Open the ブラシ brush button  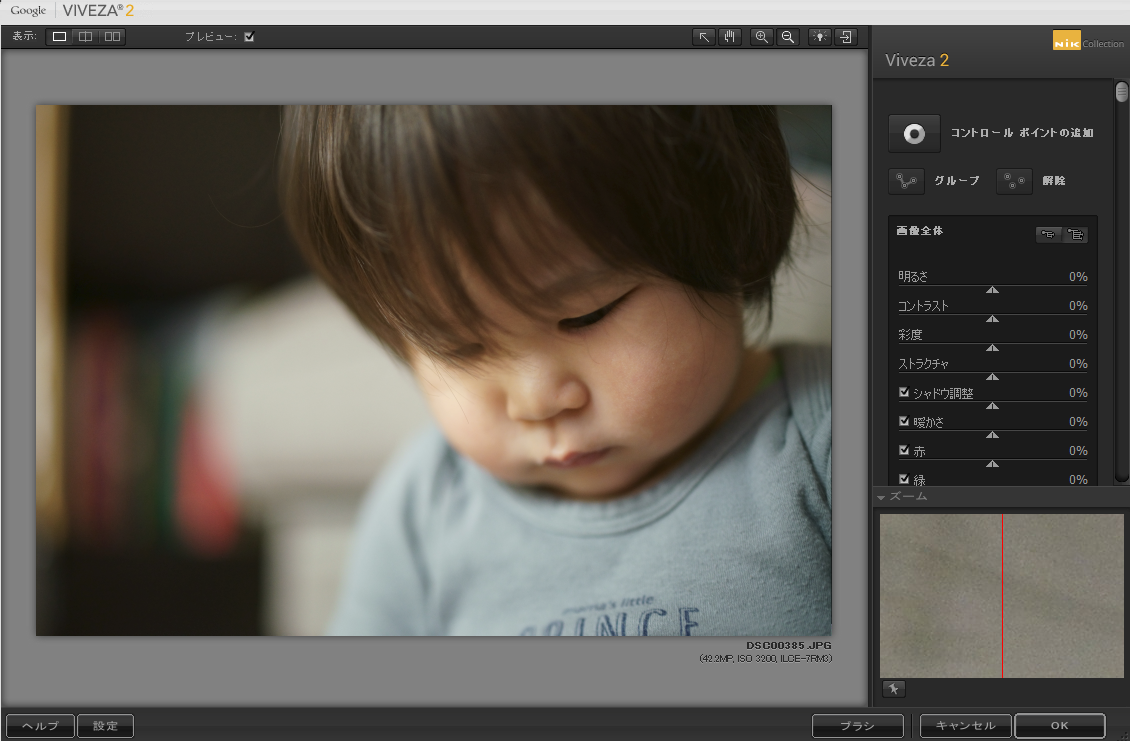pos(858,726)
